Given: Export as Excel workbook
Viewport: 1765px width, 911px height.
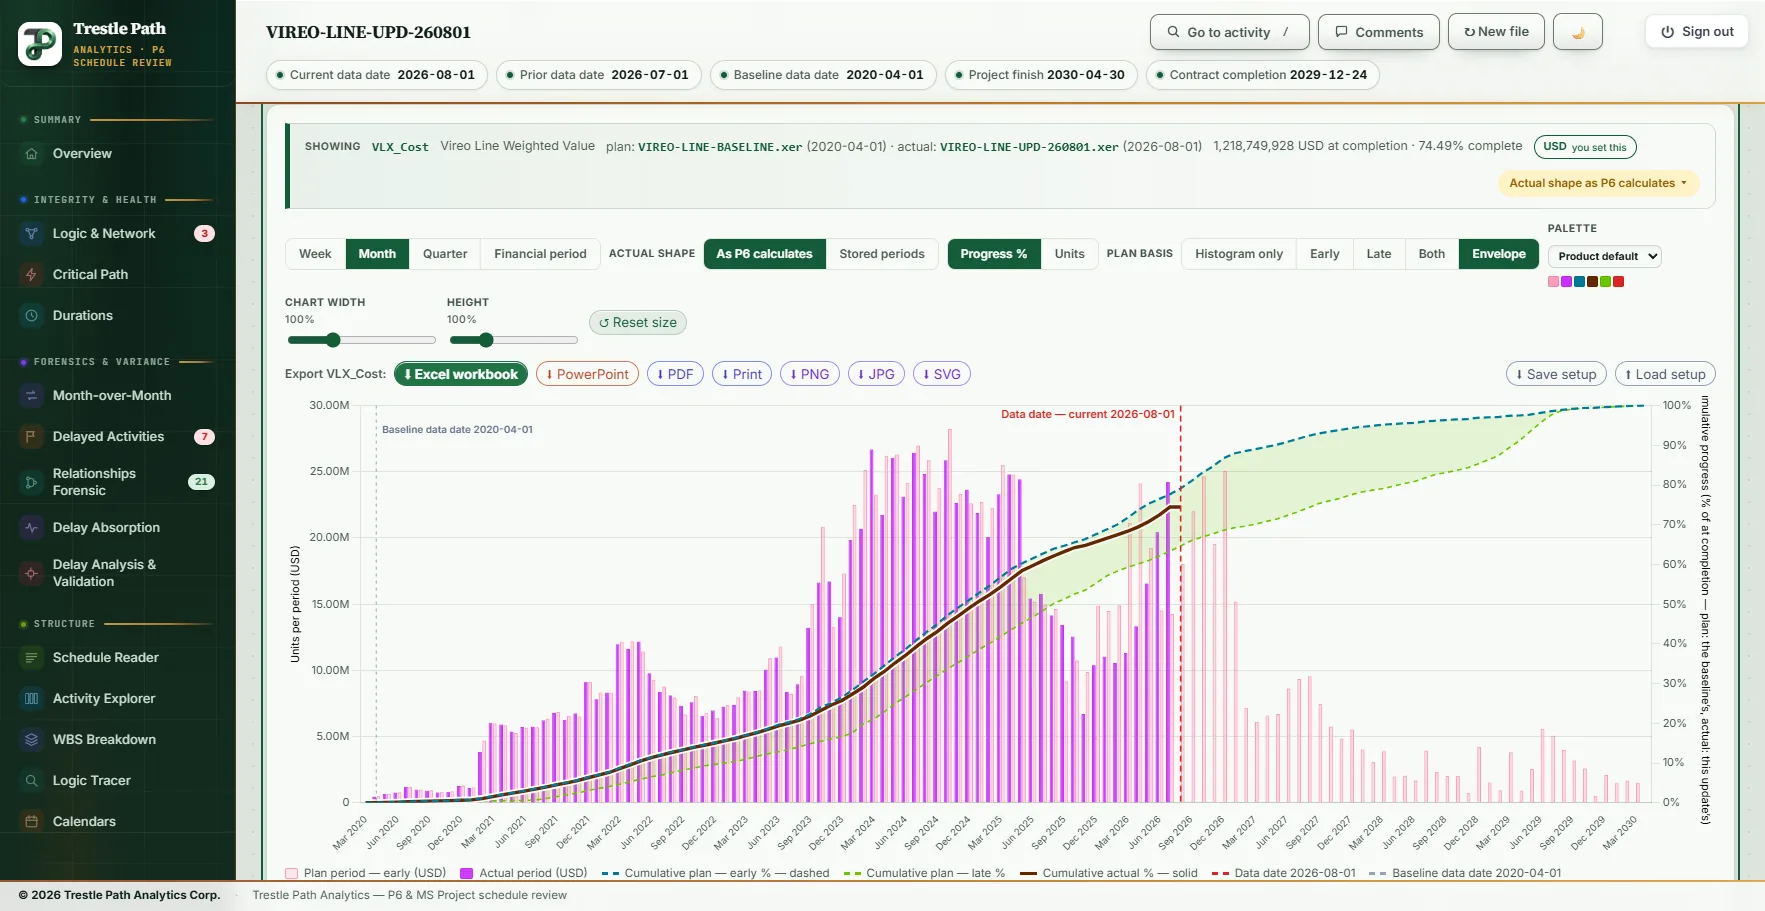Looking at the screenshot, I should [461, 374].
